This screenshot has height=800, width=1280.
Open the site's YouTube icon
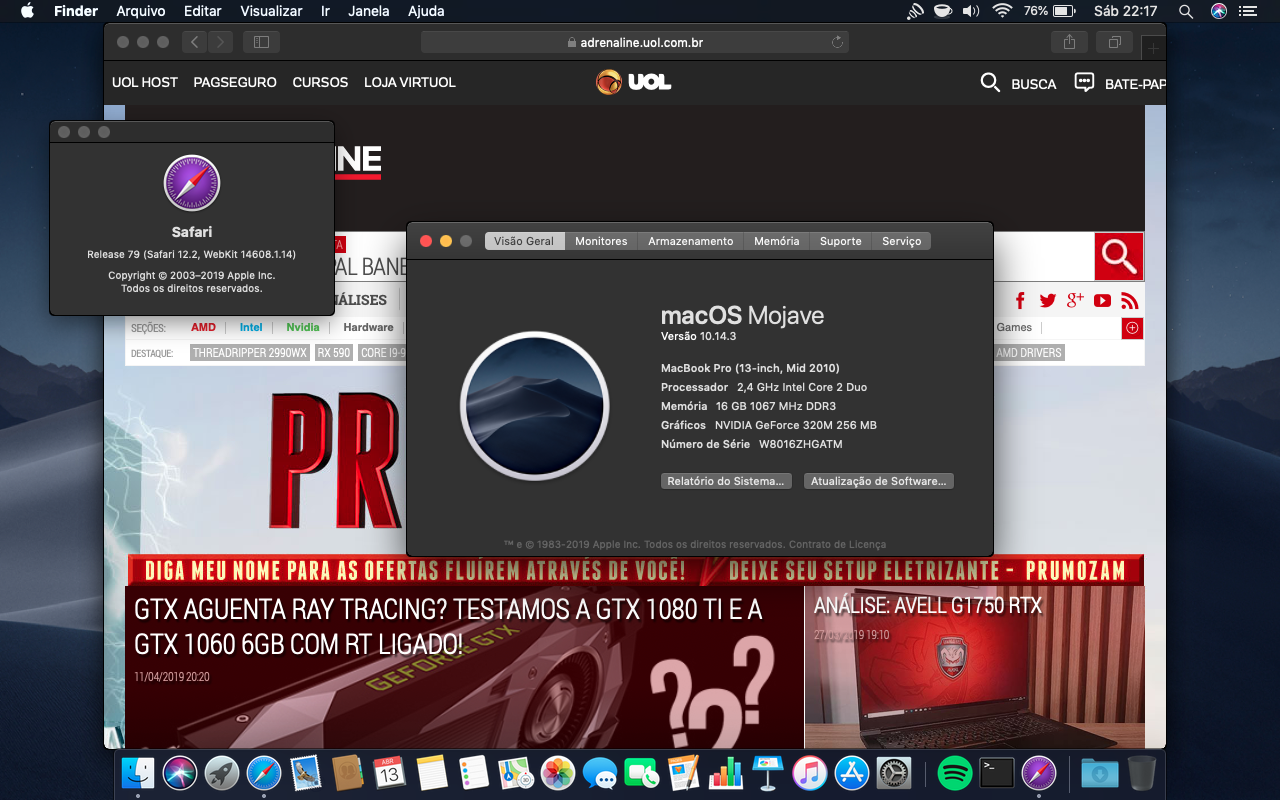pyautogui.click(x=1102, y=301)
